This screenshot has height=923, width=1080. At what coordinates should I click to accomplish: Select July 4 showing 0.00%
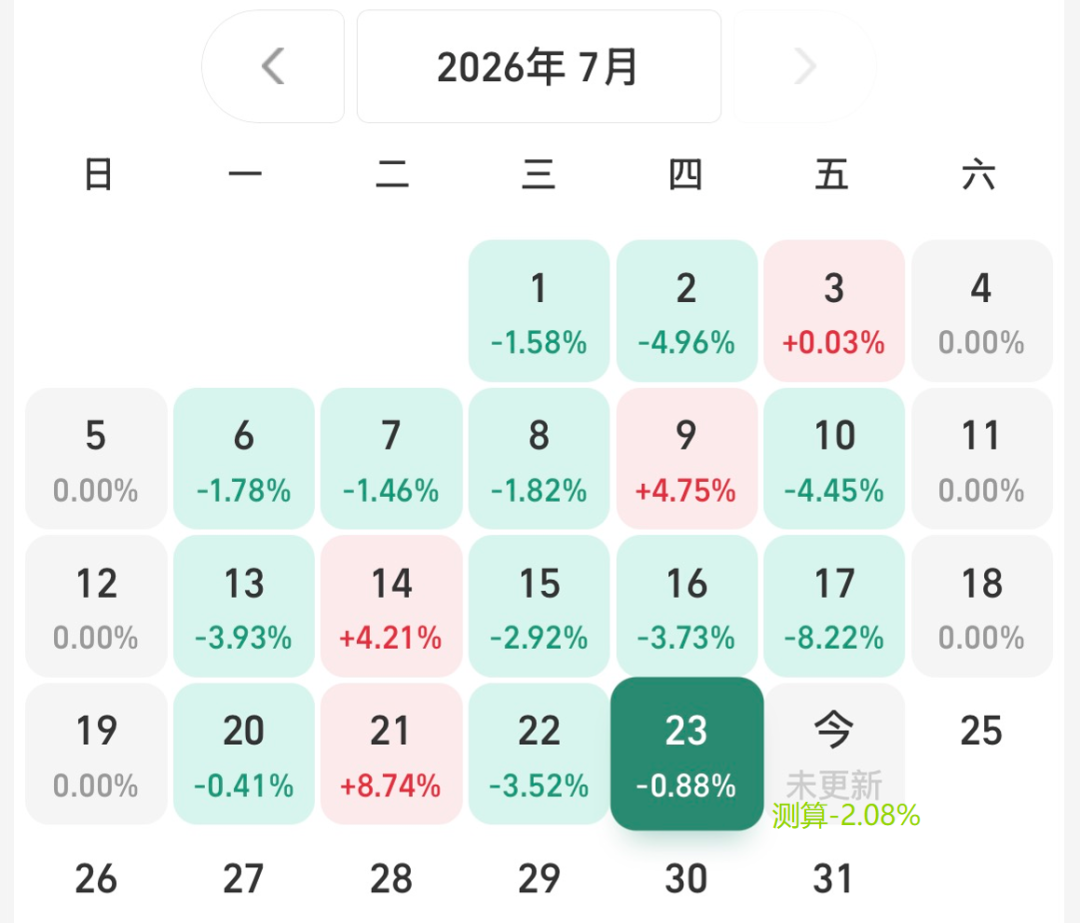[x=982, y=311]
